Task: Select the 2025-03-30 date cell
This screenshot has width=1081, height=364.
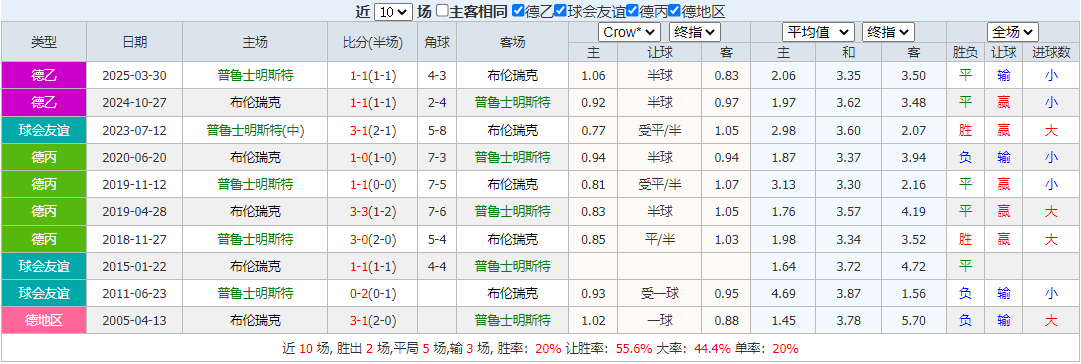Action: (134, 76)
